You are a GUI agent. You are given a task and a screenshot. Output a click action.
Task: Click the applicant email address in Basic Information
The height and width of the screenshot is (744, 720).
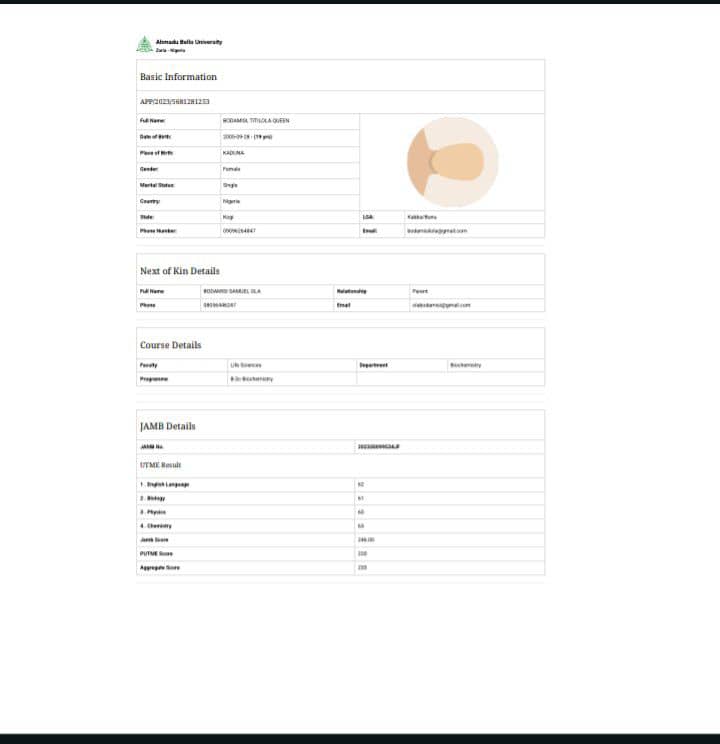[x=437, y=231]
